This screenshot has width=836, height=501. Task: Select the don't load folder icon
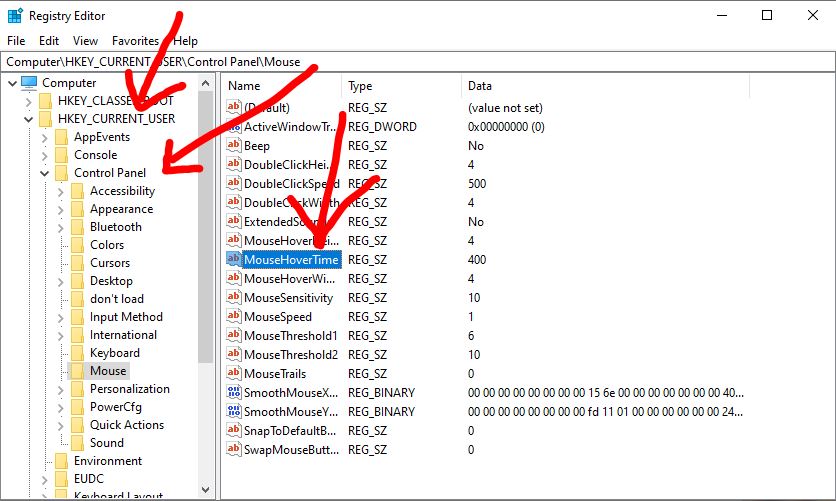(x=77, y=299)
